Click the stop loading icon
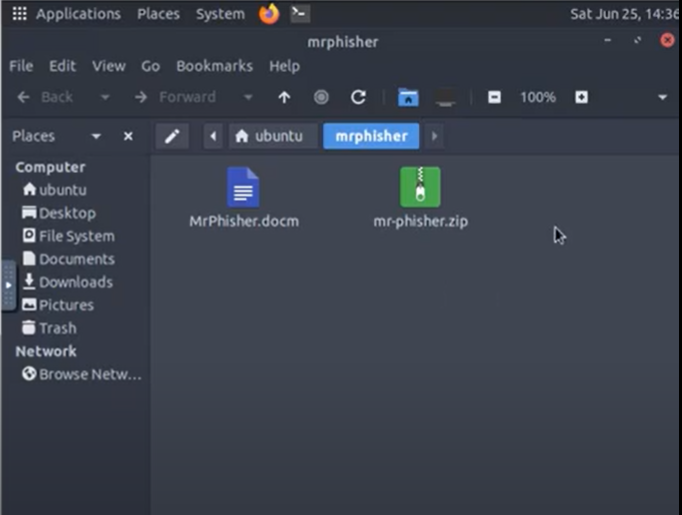 tap(321, 97)
